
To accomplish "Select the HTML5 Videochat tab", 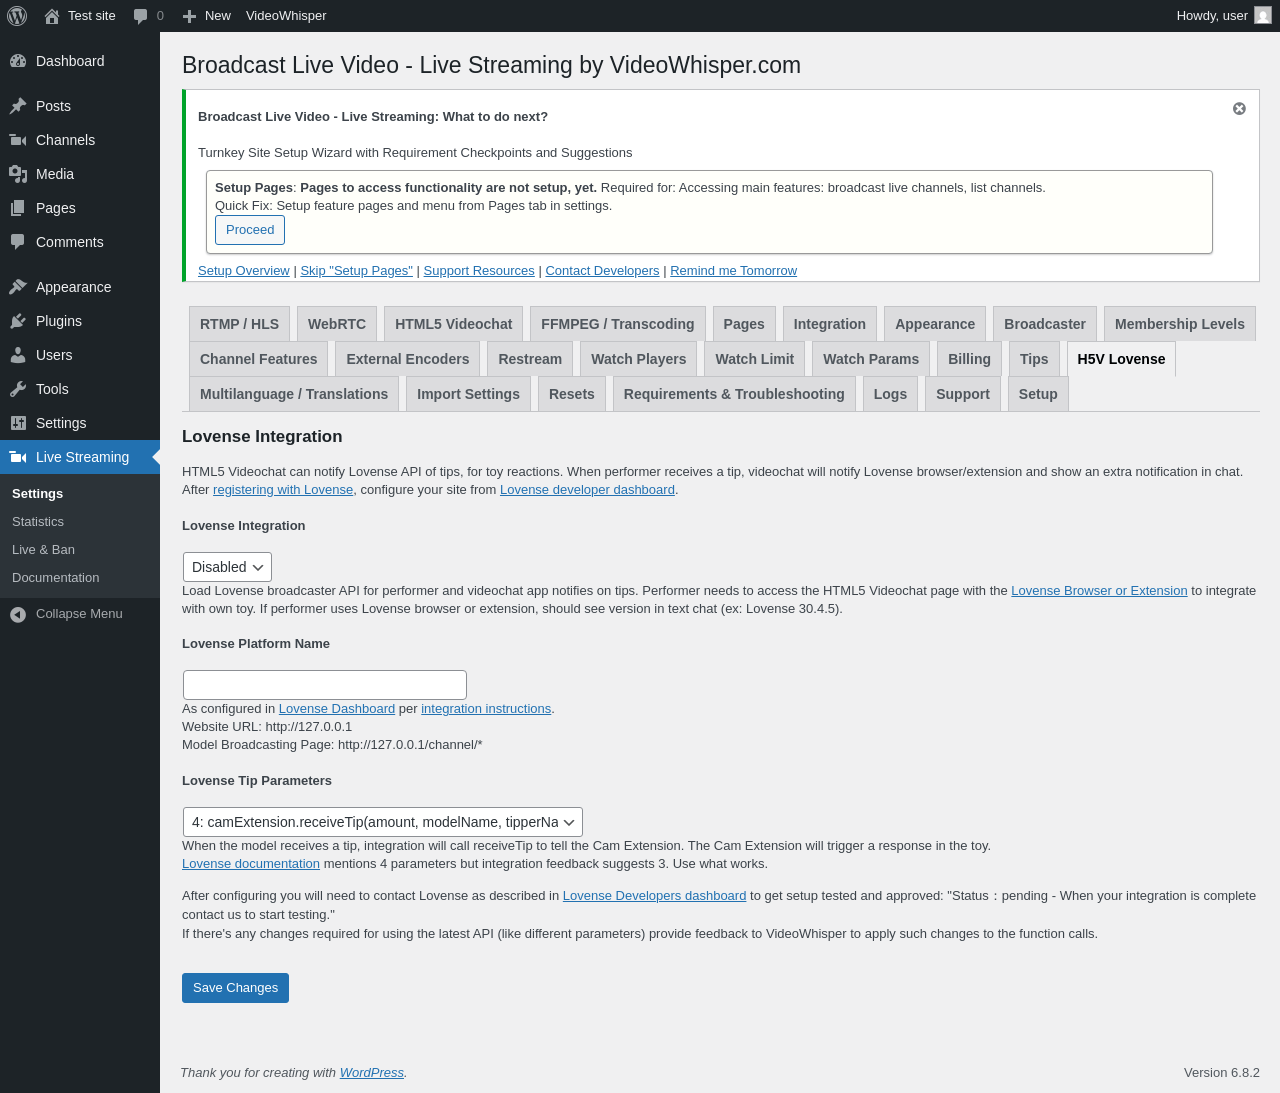I will point(453,324).
